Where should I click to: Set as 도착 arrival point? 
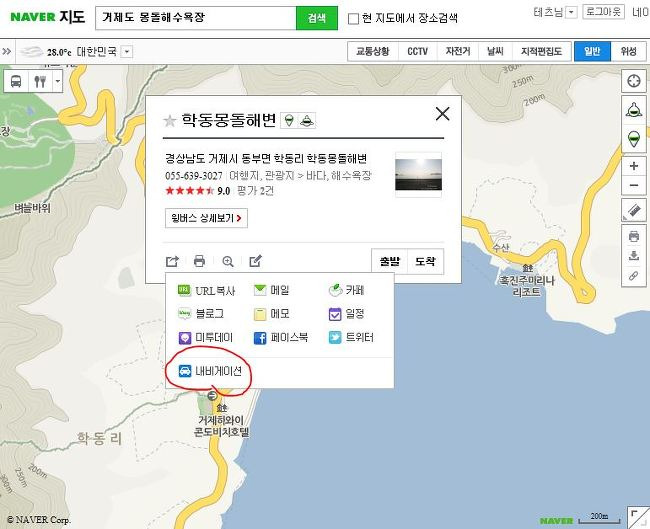point(425,261)
